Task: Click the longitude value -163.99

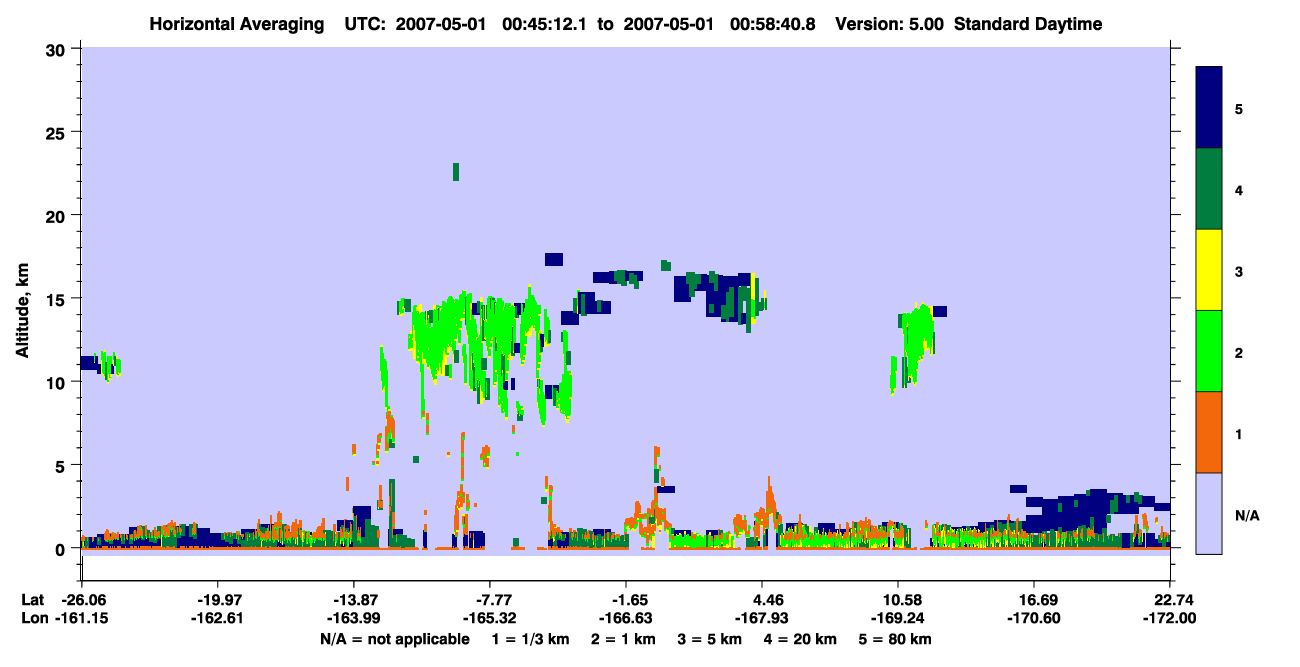Action: point(354,618)
